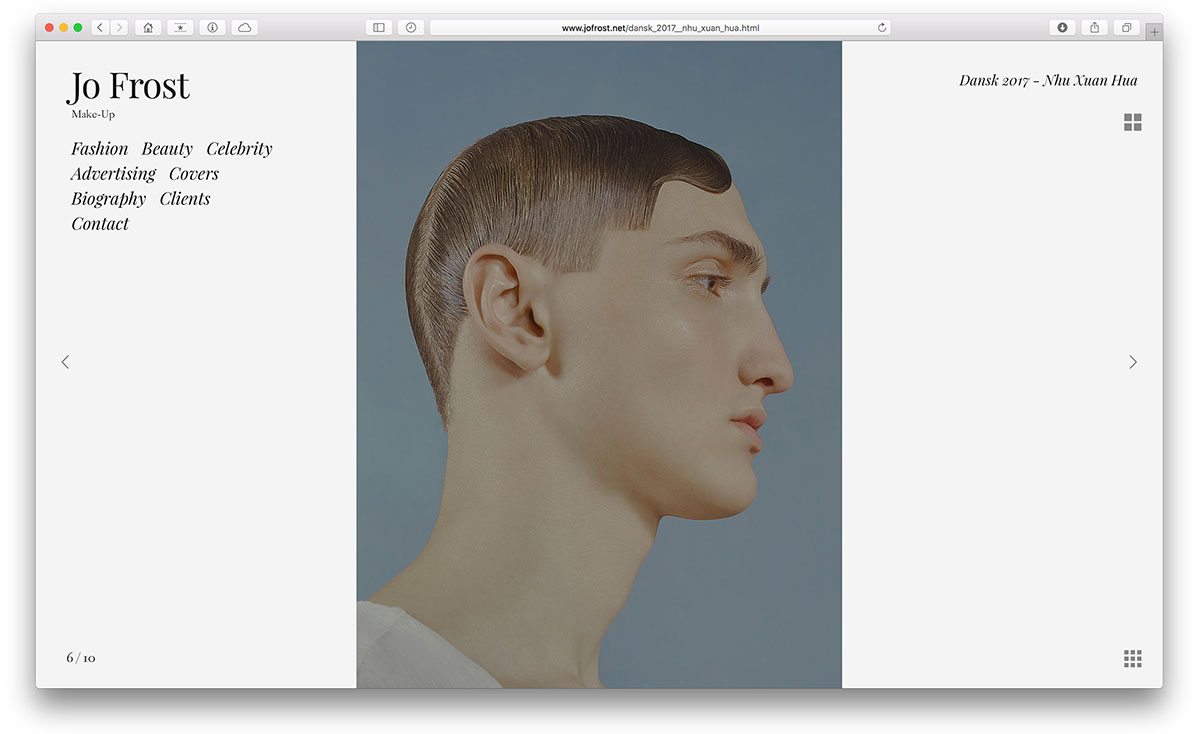Go back with Safari's back arrow
Viewport: 1200px width, 734px height.
pos(100,28)
